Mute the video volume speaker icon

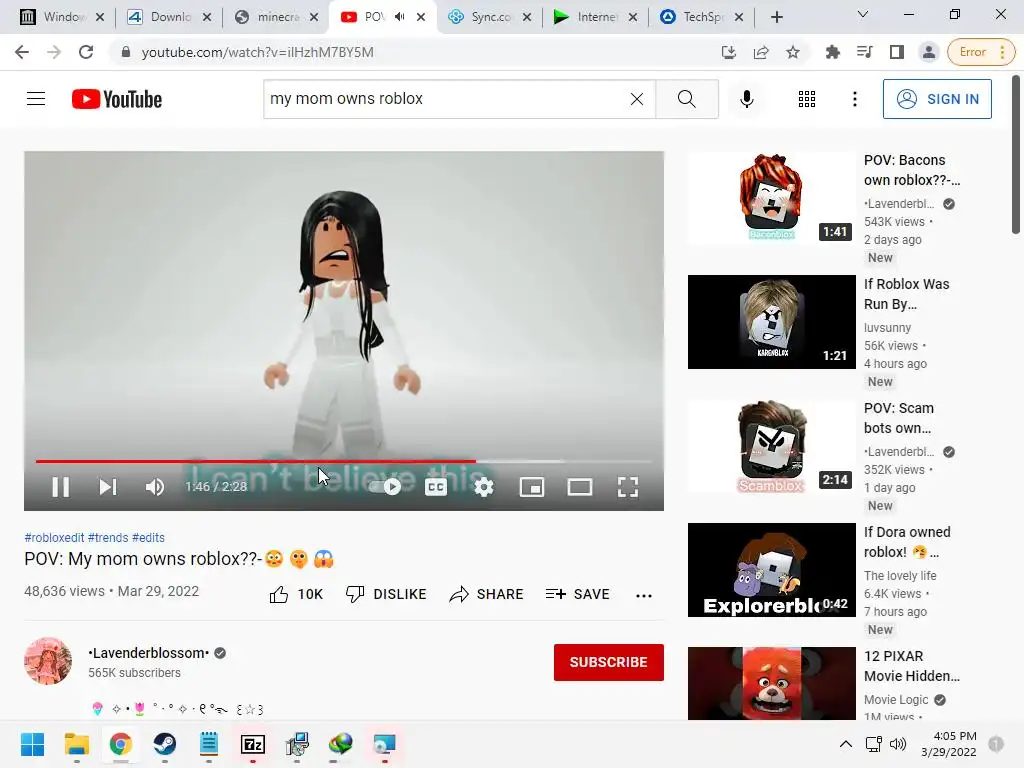[155, 487]
